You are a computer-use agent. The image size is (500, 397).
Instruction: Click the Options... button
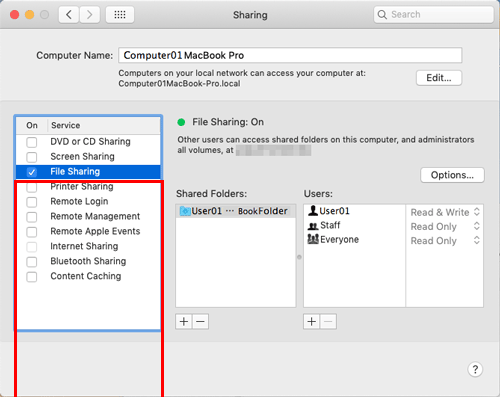coord(452,175)
